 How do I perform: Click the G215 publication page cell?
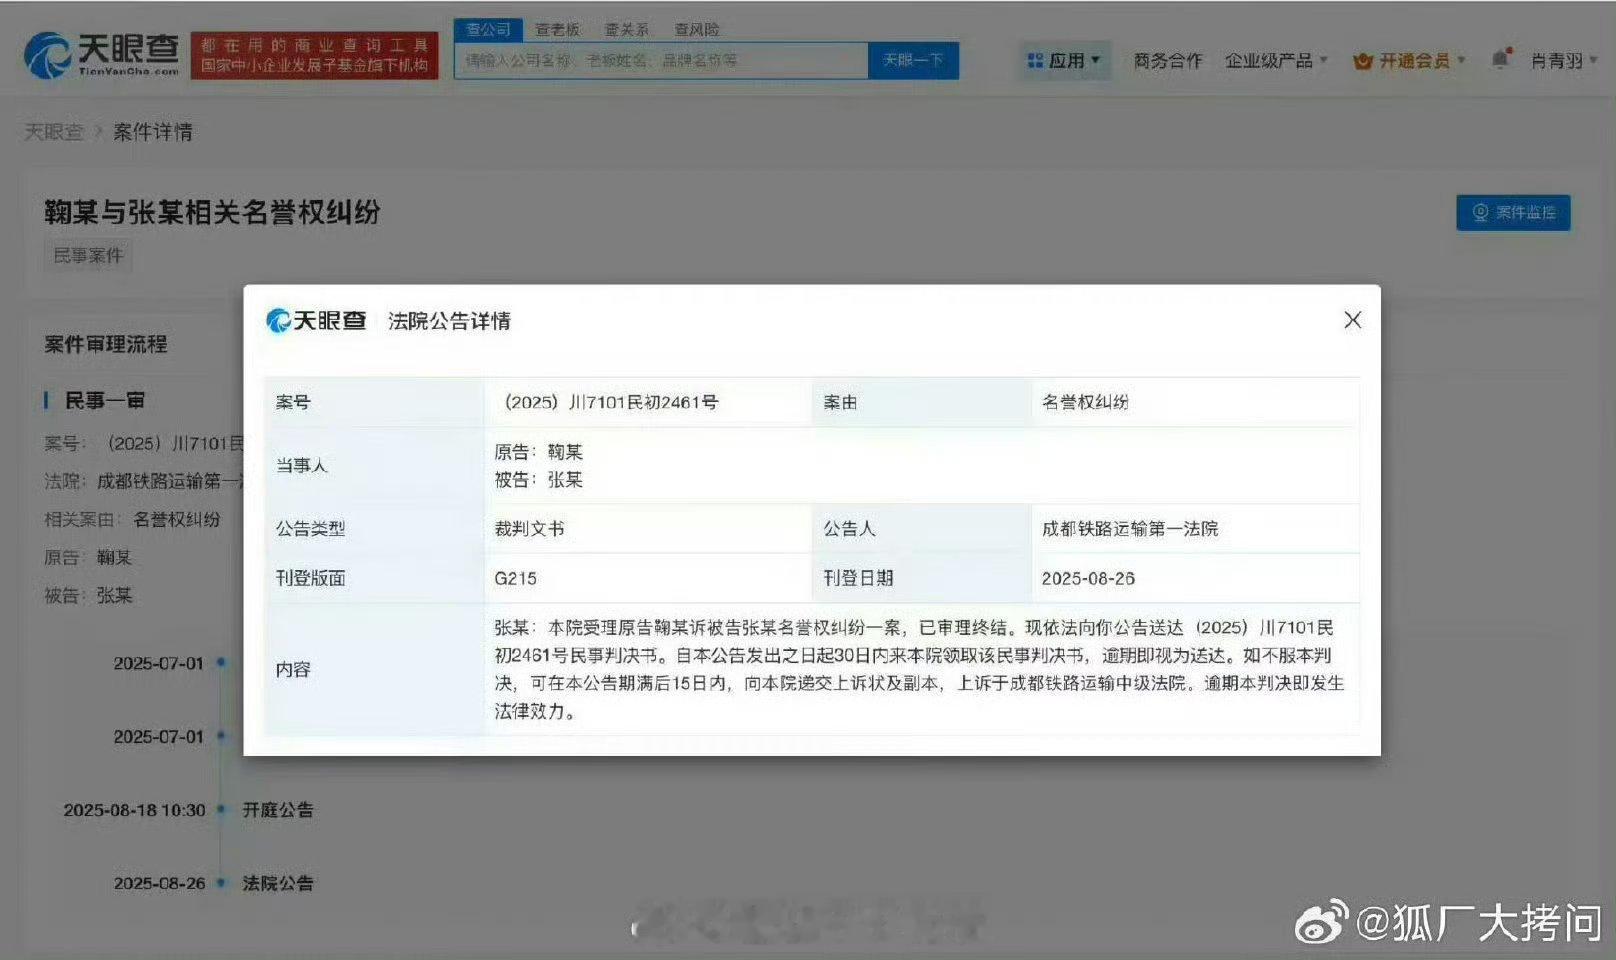pos(515,578)
